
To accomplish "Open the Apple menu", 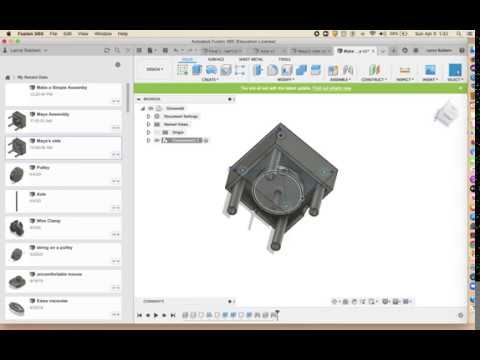I will (x=9, y=34).
